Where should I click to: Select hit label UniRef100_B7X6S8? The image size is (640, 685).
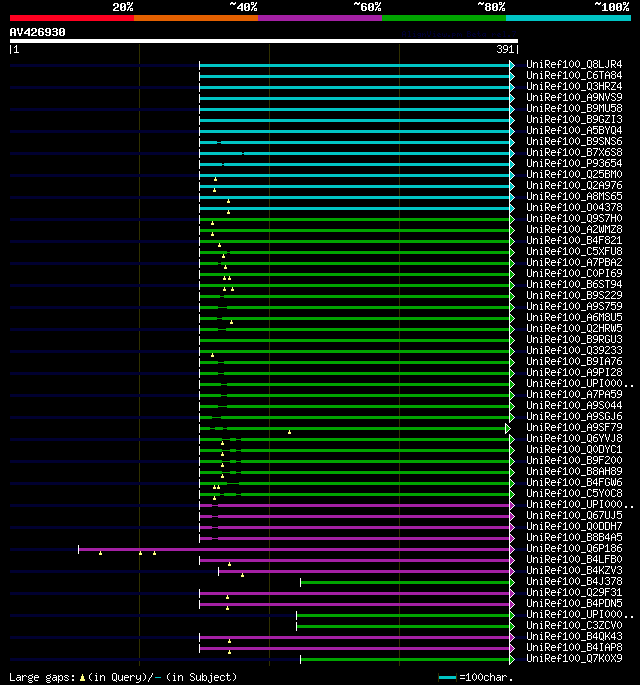pos(574,152)
